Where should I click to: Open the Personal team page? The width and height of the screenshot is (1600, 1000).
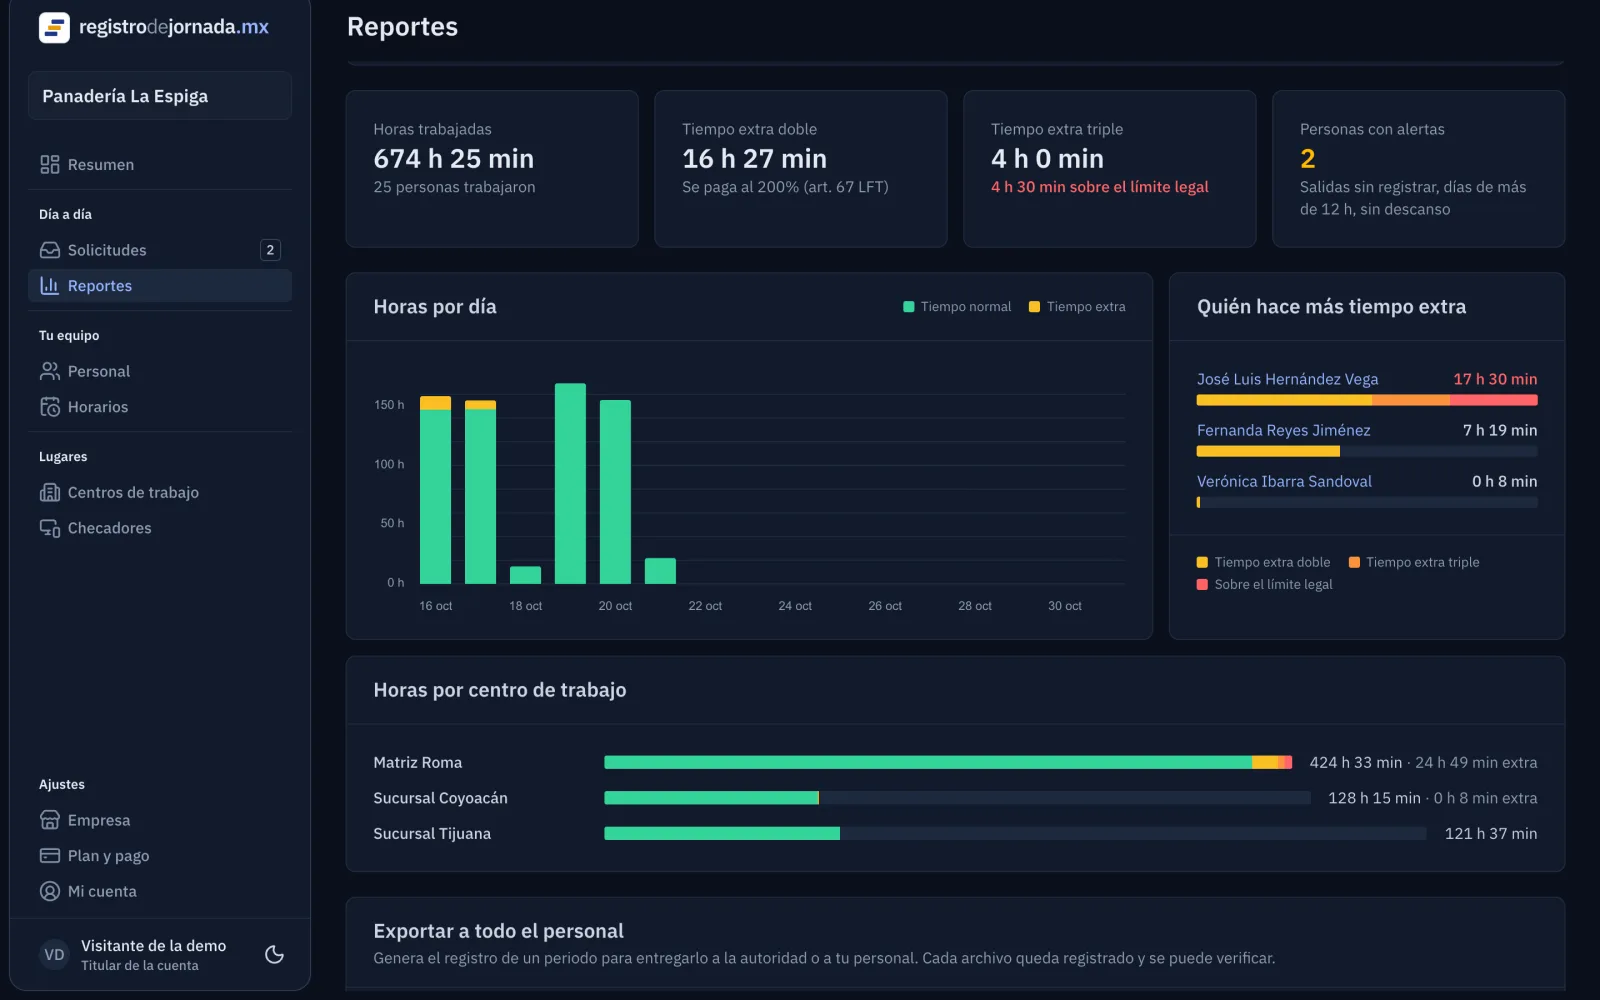tap(160, 371)
